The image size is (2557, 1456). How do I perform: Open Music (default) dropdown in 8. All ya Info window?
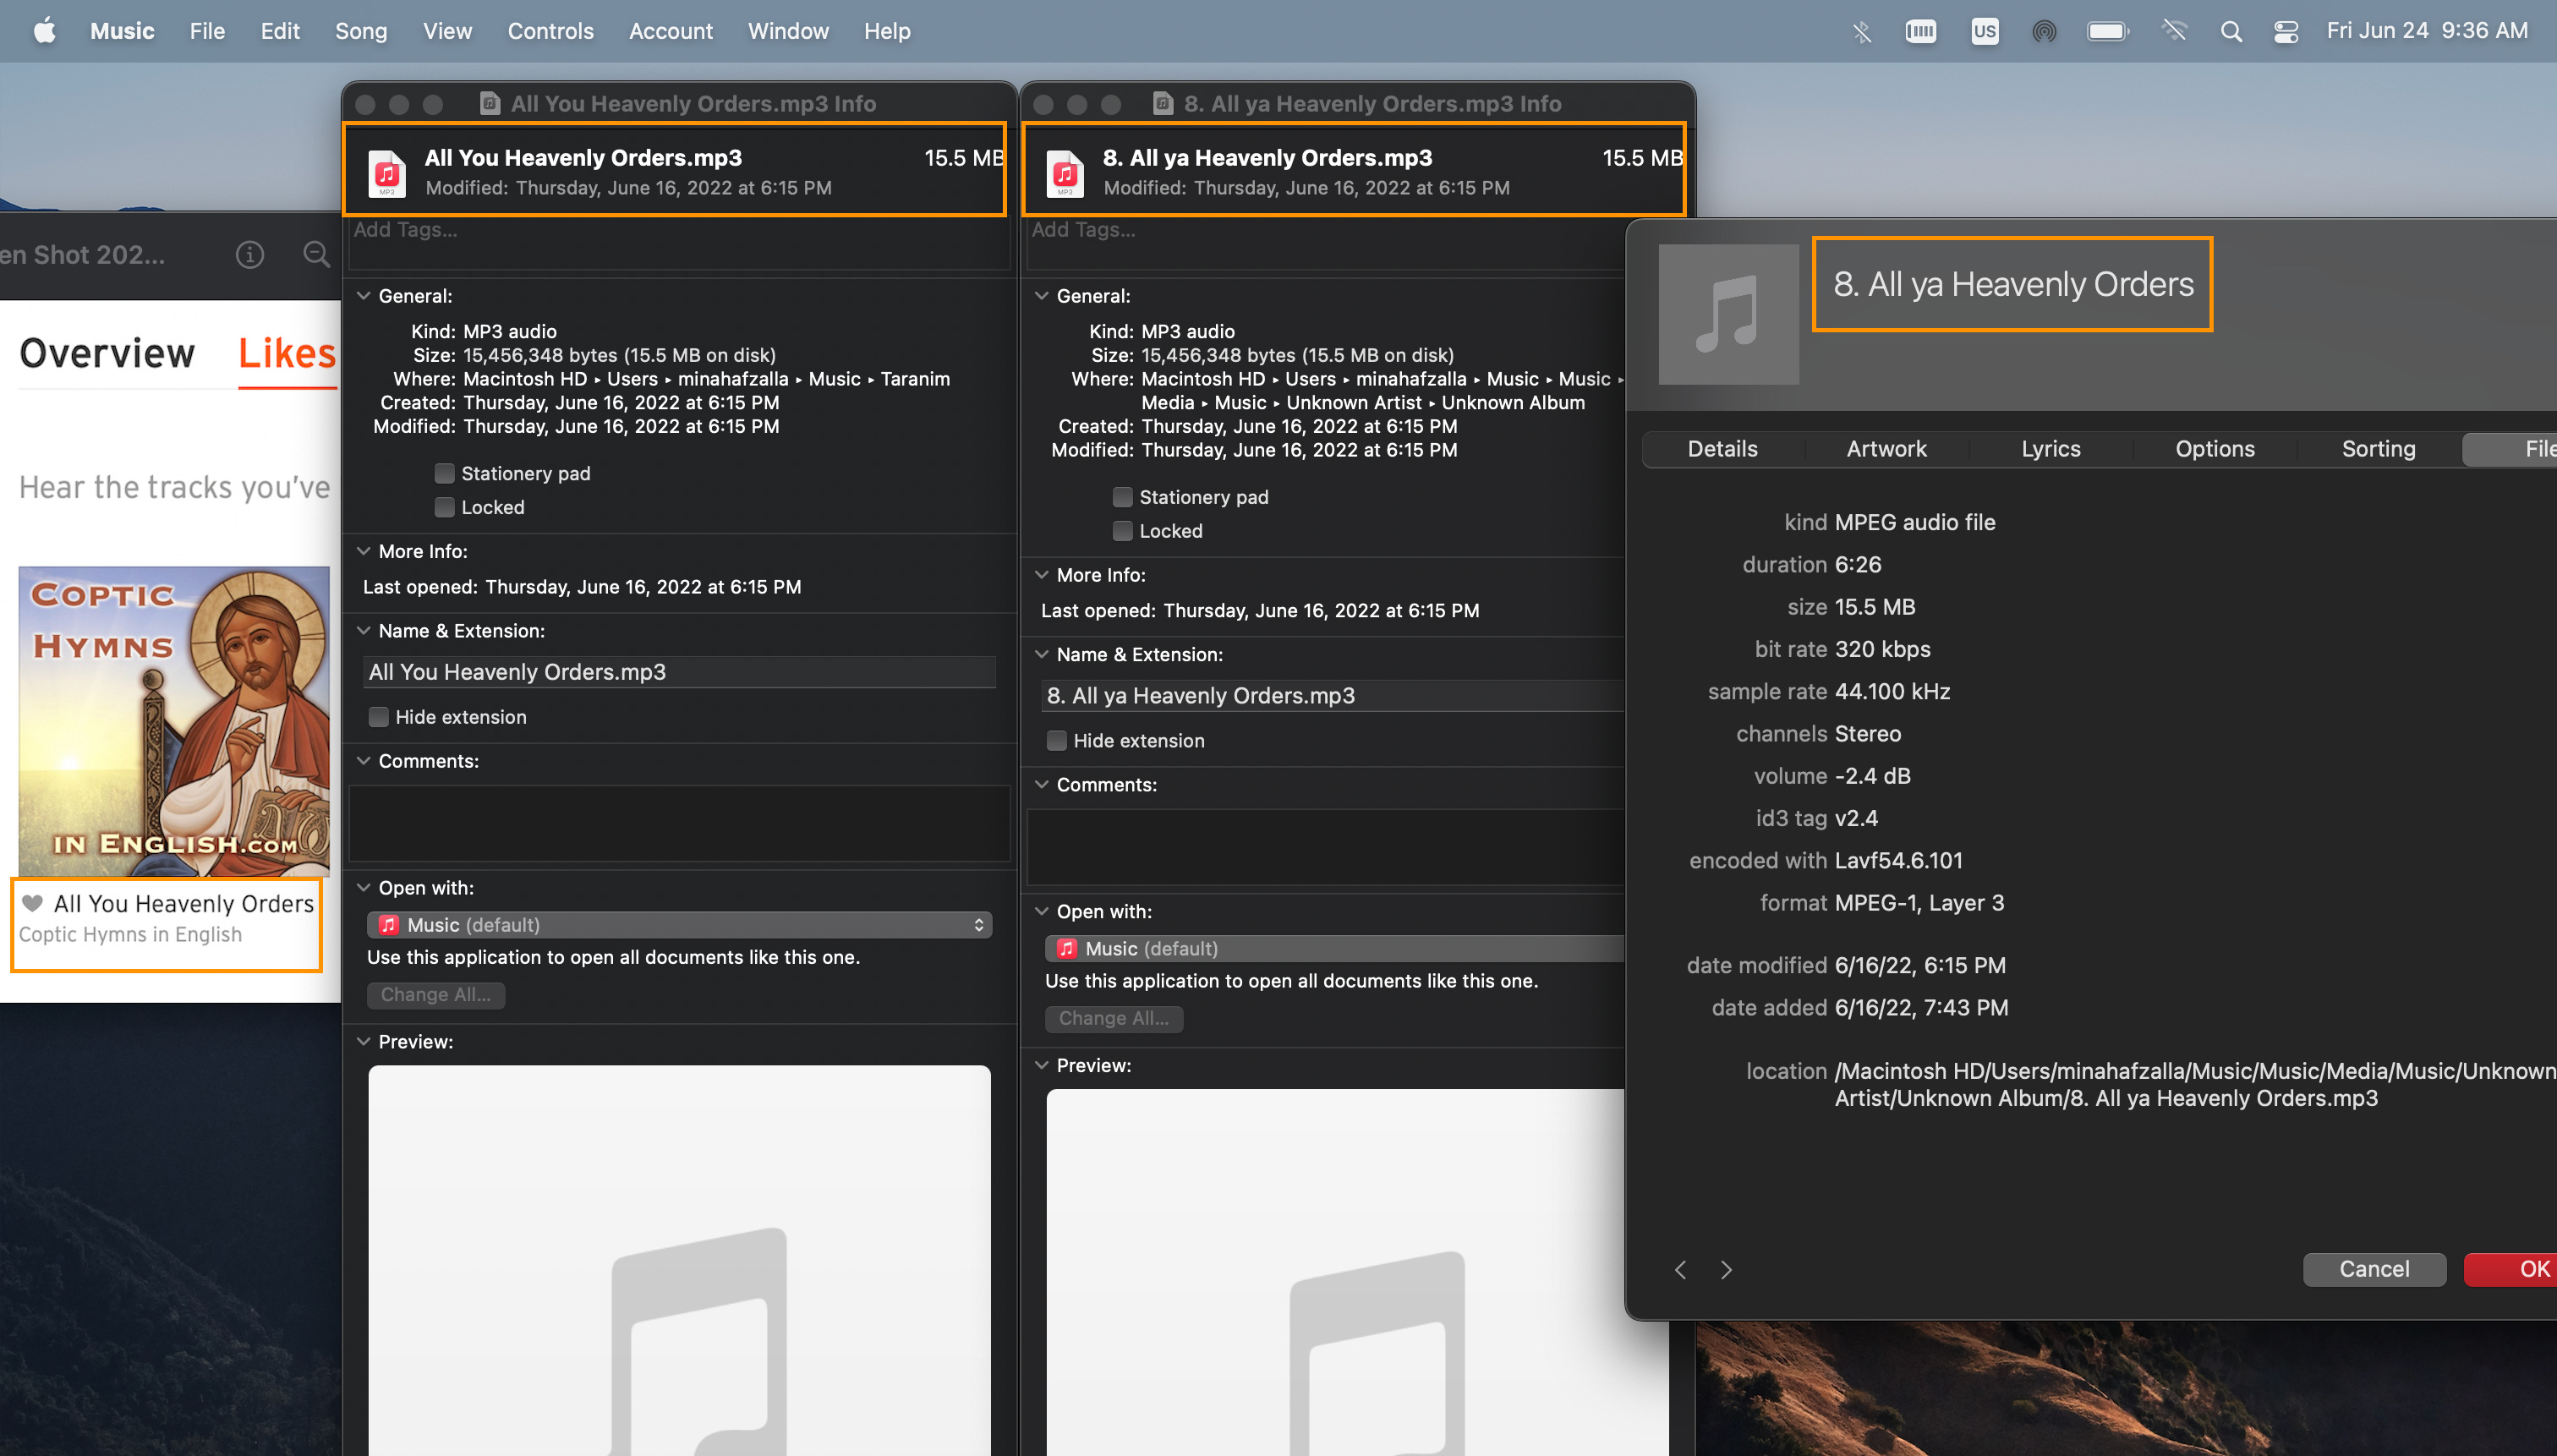pyautogui.click(x=1335, y=949)
